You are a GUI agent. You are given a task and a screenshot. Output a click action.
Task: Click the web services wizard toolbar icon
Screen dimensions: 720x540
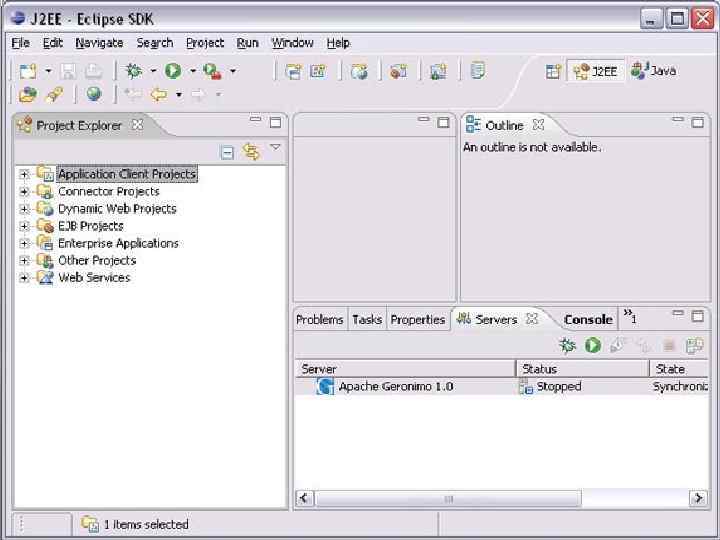tap(439, 71)
